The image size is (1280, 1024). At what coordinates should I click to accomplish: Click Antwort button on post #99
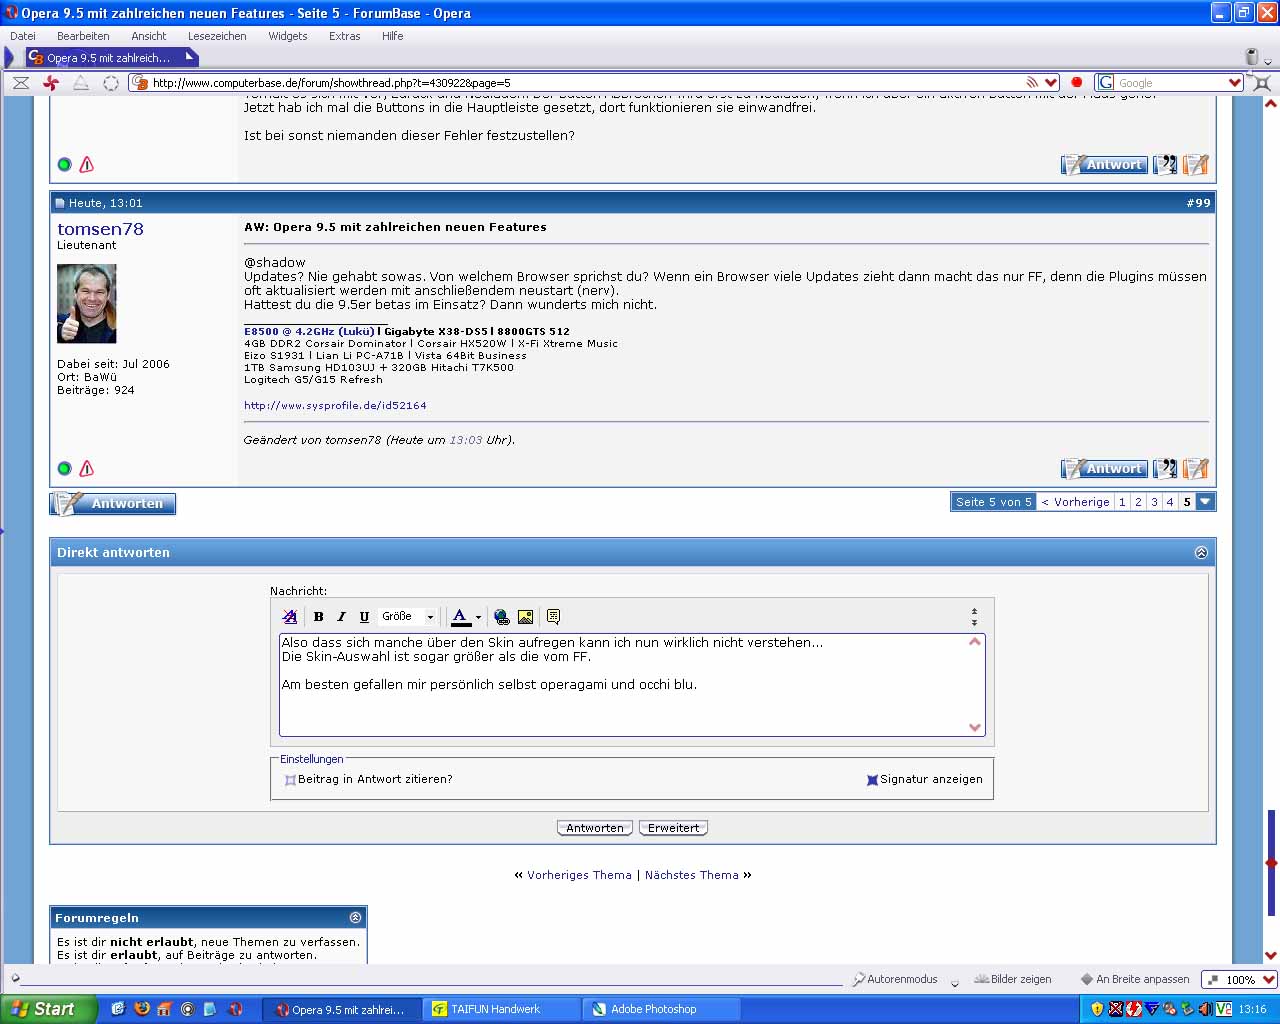(x=1104, y=468)
